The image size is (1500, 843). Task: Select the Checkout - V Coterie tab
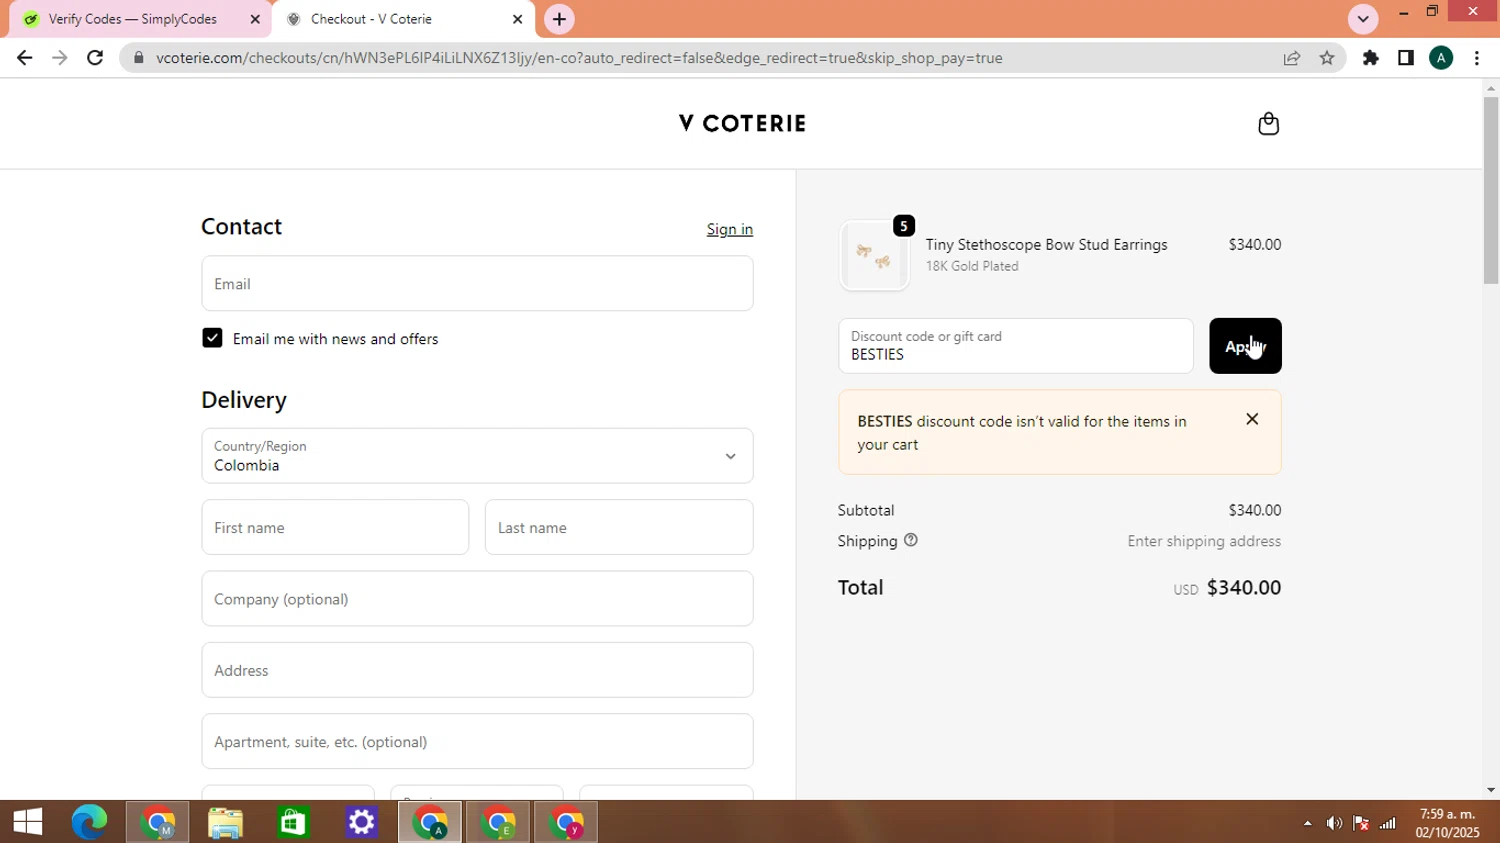point(403,19)
